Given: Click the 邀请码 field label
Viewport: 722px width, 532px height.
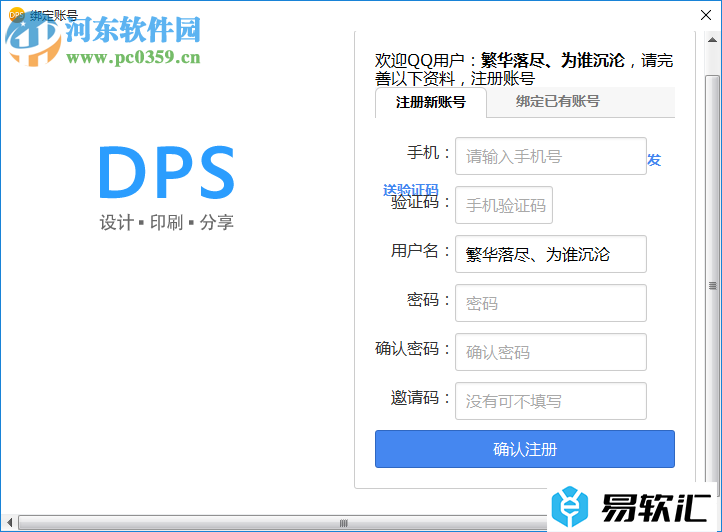Looking at the screenshot, I should click(420, 398).
